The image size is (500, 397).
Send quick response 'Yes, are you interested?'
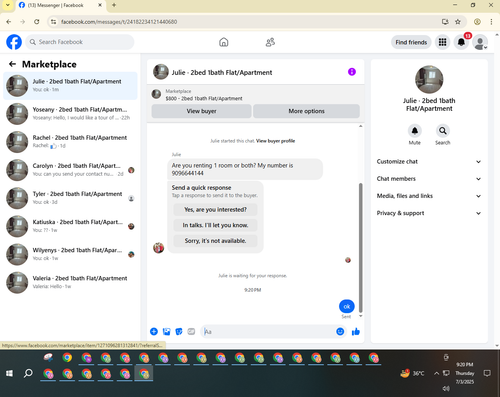(215, 210)
